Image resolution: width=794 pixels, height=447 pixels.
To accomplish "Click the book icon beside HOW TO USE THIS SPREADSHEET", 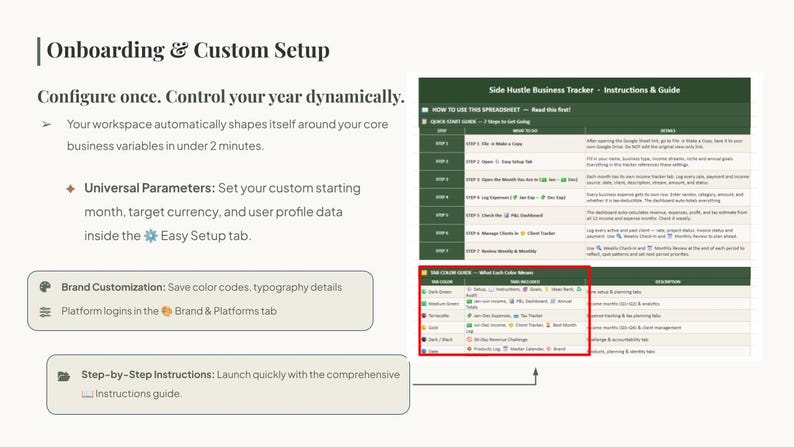I will coord(425,109).
